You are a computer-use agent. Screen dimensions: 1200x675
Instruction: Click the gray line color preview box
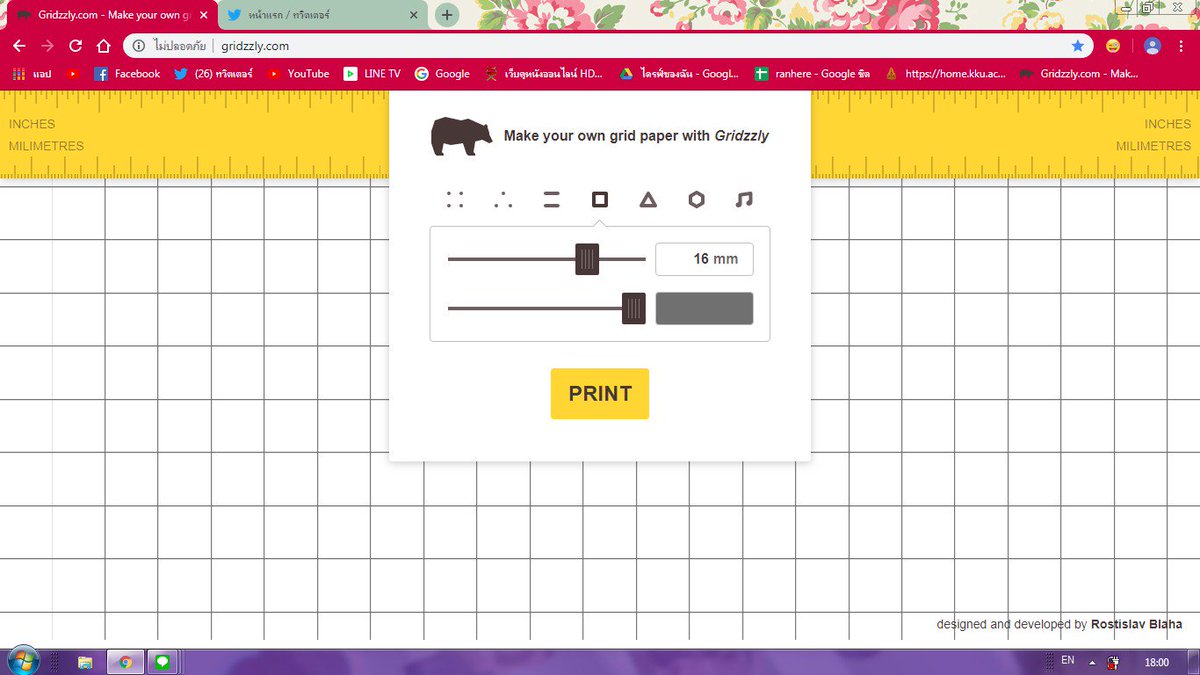(x=704, y=309)
